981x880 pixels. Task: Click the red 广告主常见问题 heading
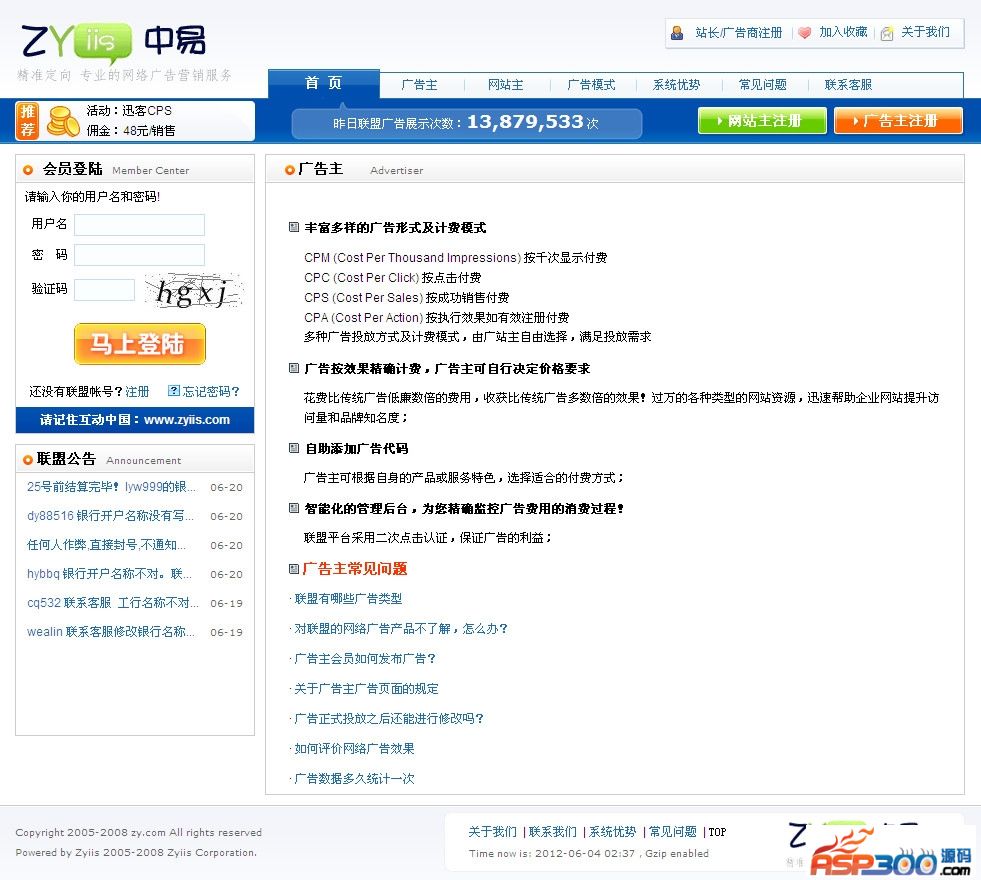coord(355,569)
